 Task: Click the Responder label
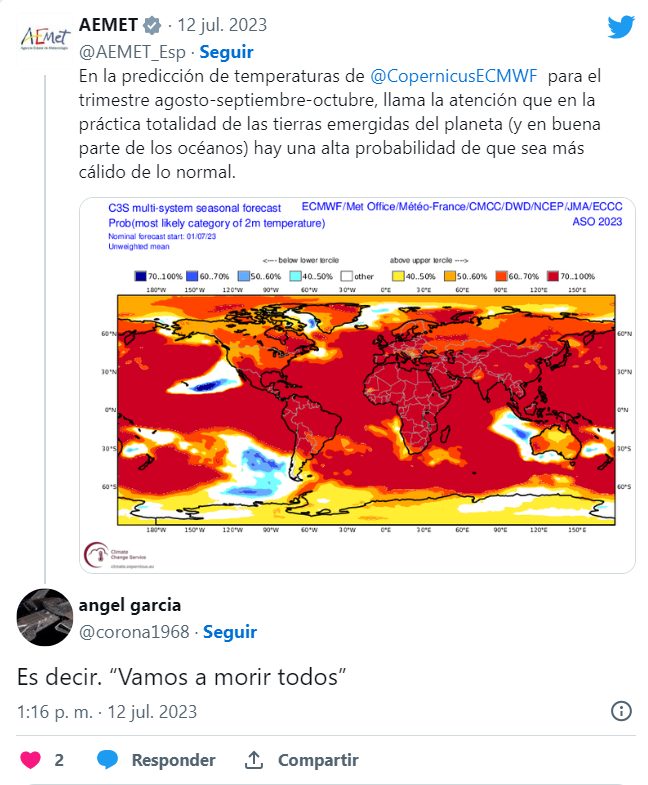(x=173, y=760)
